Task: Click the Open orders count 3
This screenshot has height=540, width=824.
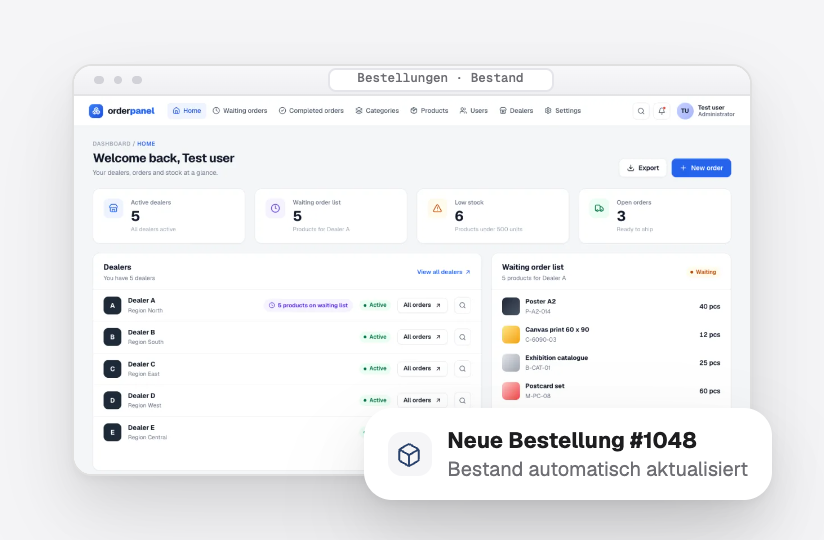Action: 621,216
